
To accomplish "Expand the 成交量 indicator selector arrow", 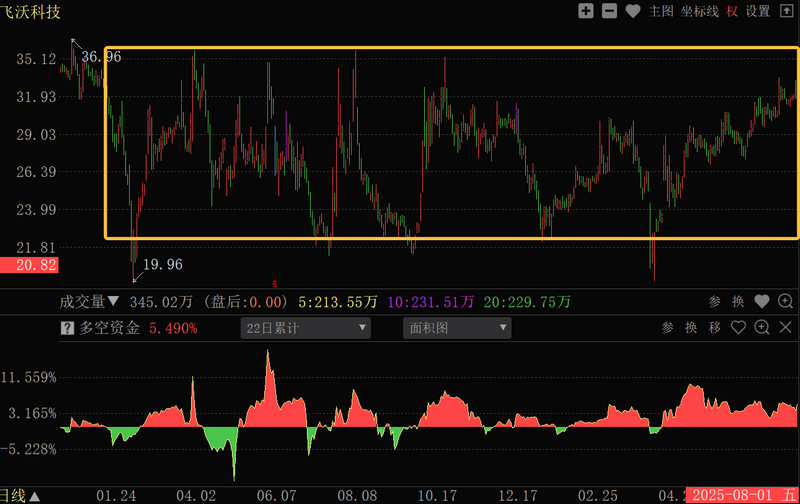I will pos(113,301).
